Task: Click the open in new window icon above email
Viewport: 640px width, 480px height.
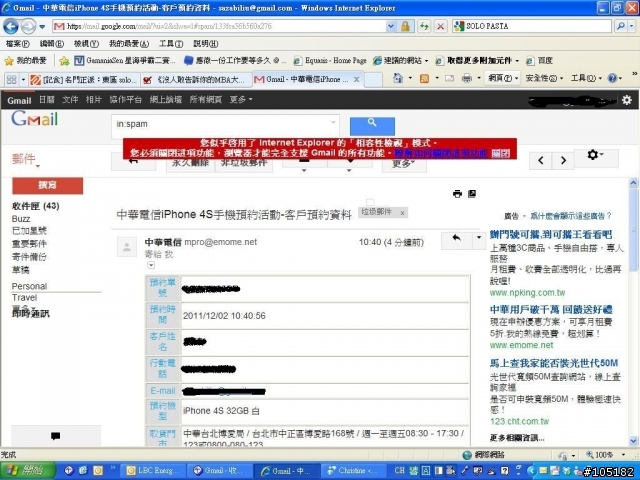Action: click(472, 194)
